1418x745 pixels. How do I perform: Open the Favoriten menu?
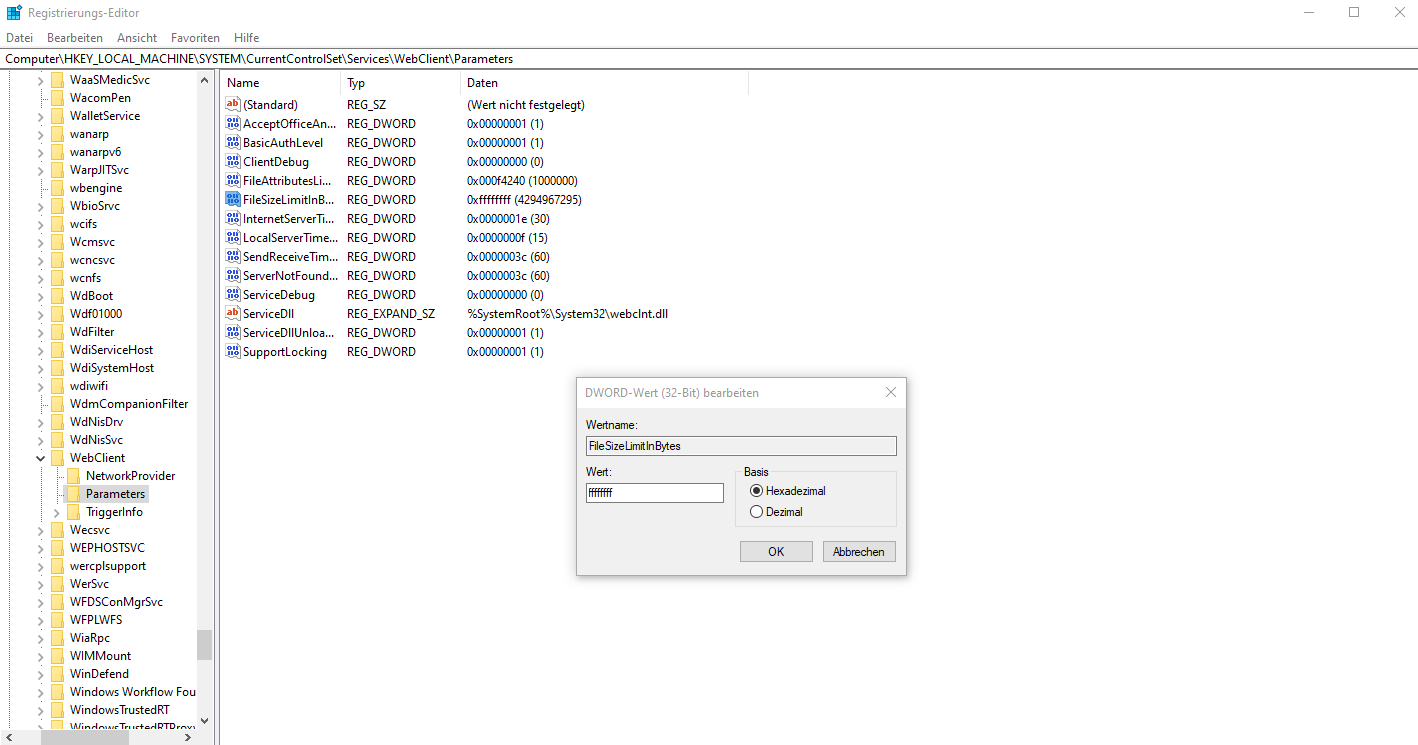pos(195,38)
